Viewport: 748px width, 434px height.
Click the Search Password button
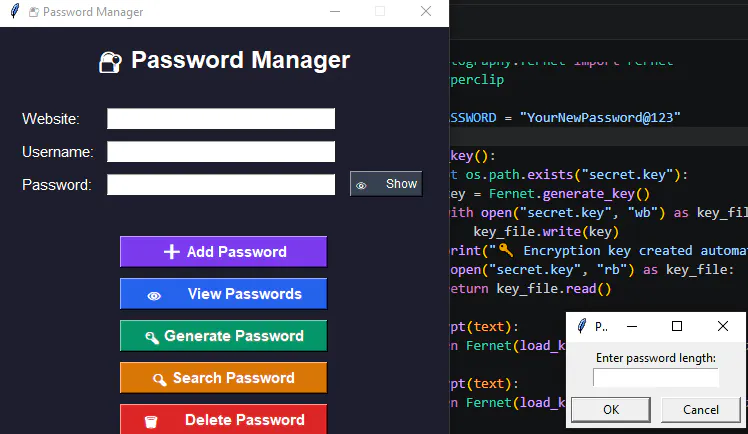tap(223, 377)
